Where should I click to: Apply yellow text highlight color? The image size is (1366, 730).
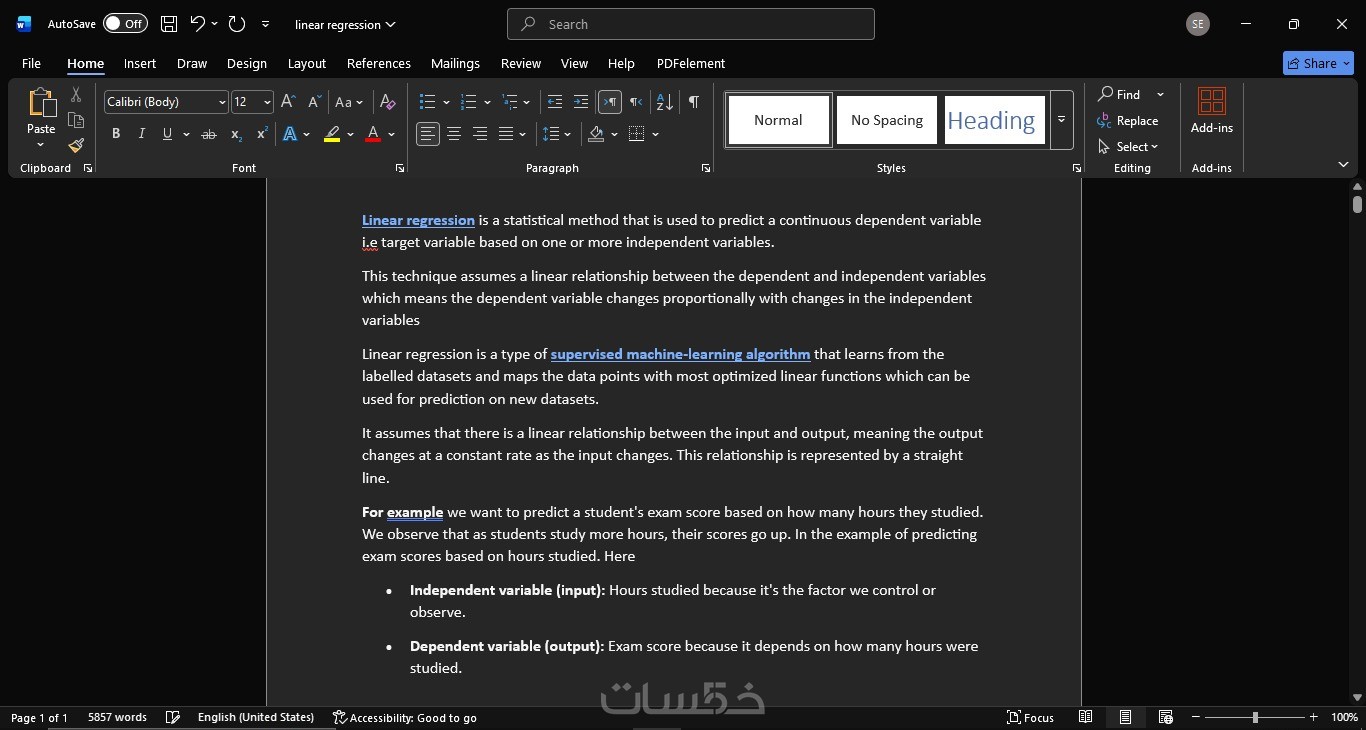pyautogui.click(x=332, y=134)
